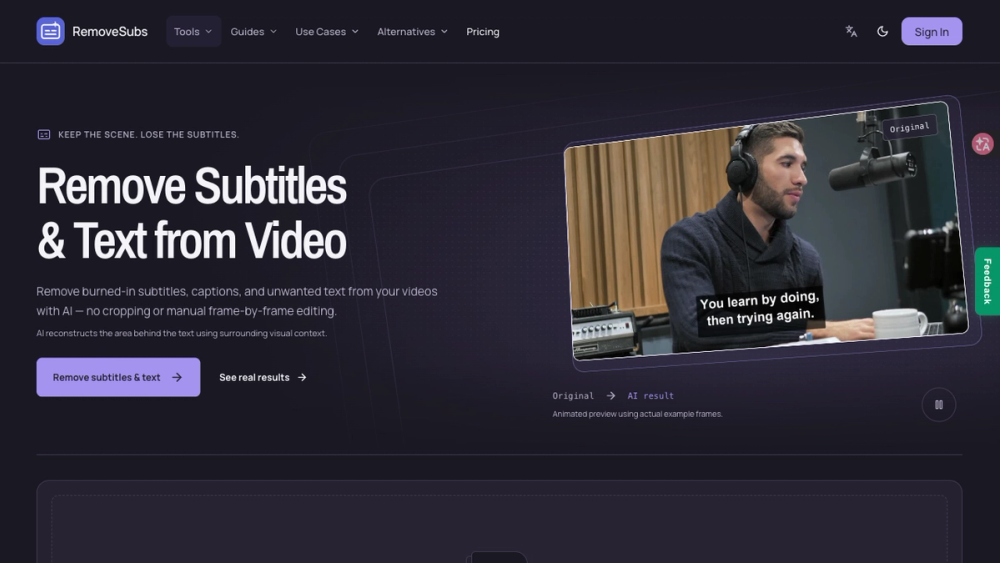Click the RemoveSubs brand name
The height and width of the screenshot is (563, 1000).
pos(110,31)
